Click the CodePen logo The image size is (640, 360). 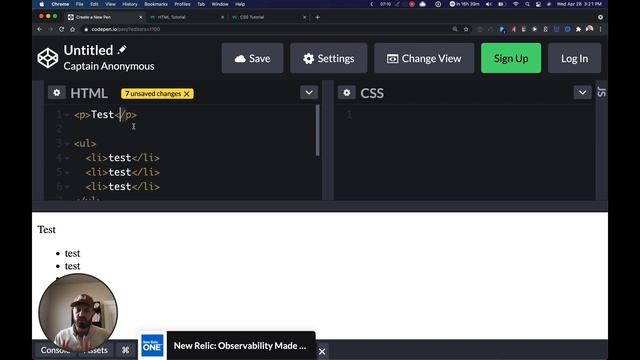[48, 58]
